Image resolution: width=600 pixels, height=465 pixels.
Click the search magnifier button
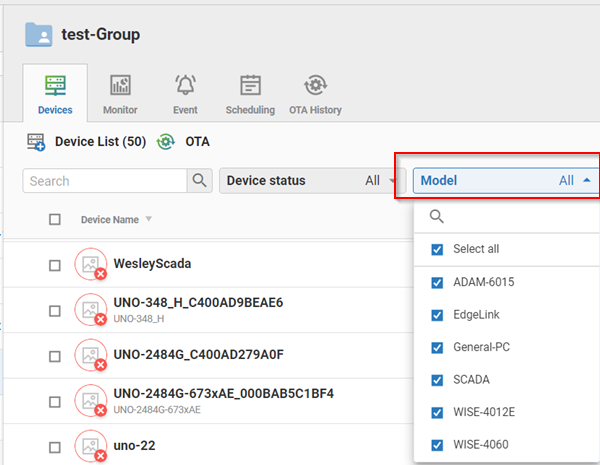pos(201,181)
